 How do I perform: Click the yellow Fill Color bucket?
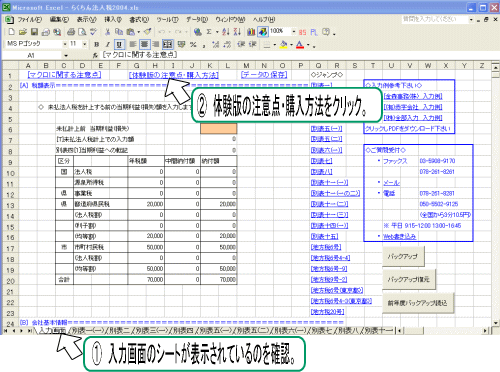point(284,44)
